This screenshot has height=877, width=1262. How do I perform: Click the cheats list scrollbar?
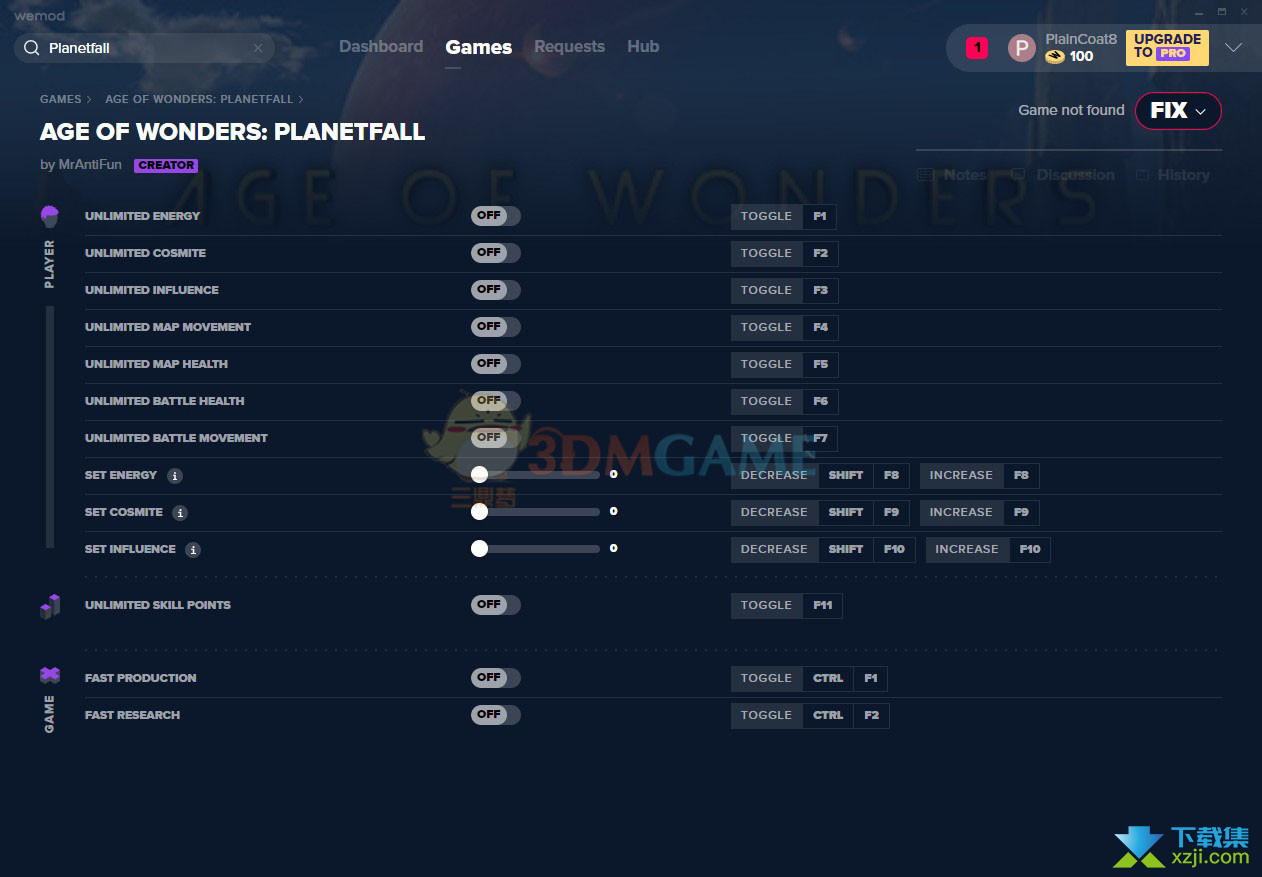[x=50, y=427]
